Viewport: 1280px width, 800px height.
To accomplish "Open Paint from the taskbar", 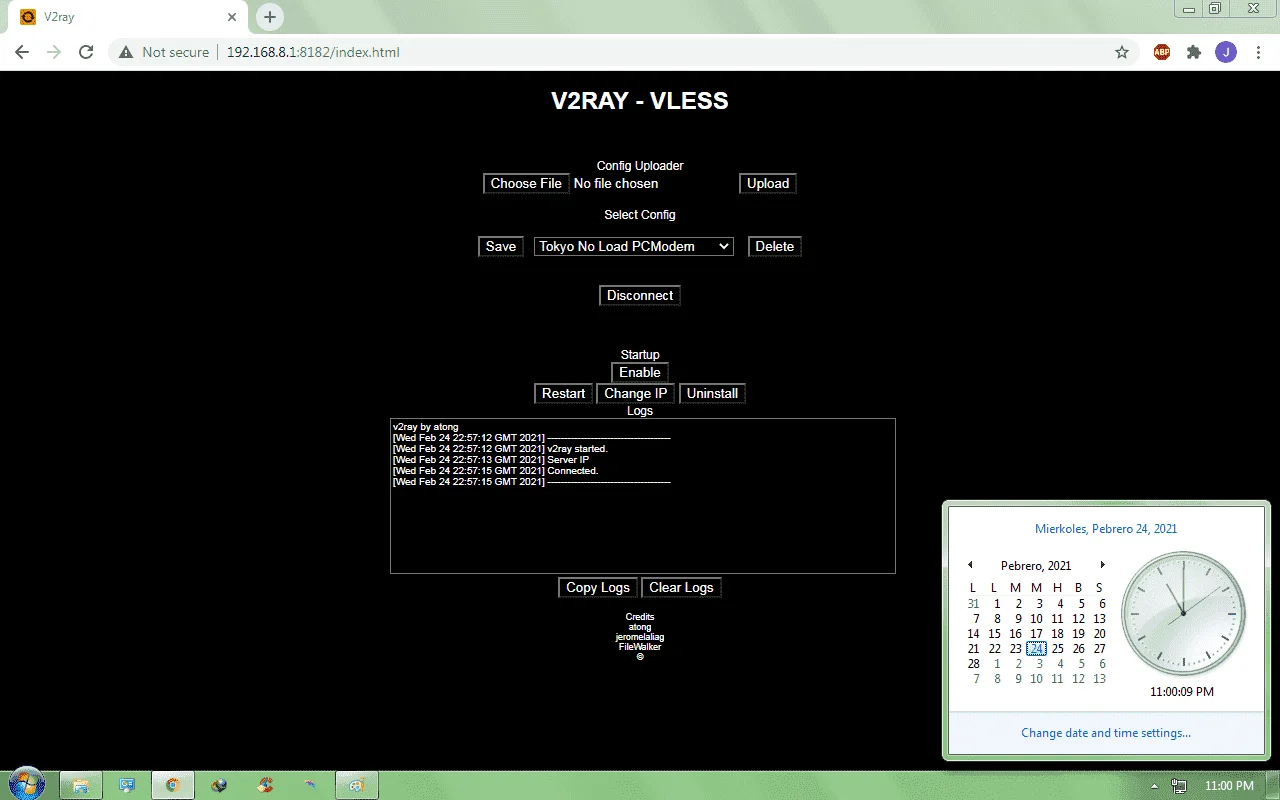I will tap(357, 785).
